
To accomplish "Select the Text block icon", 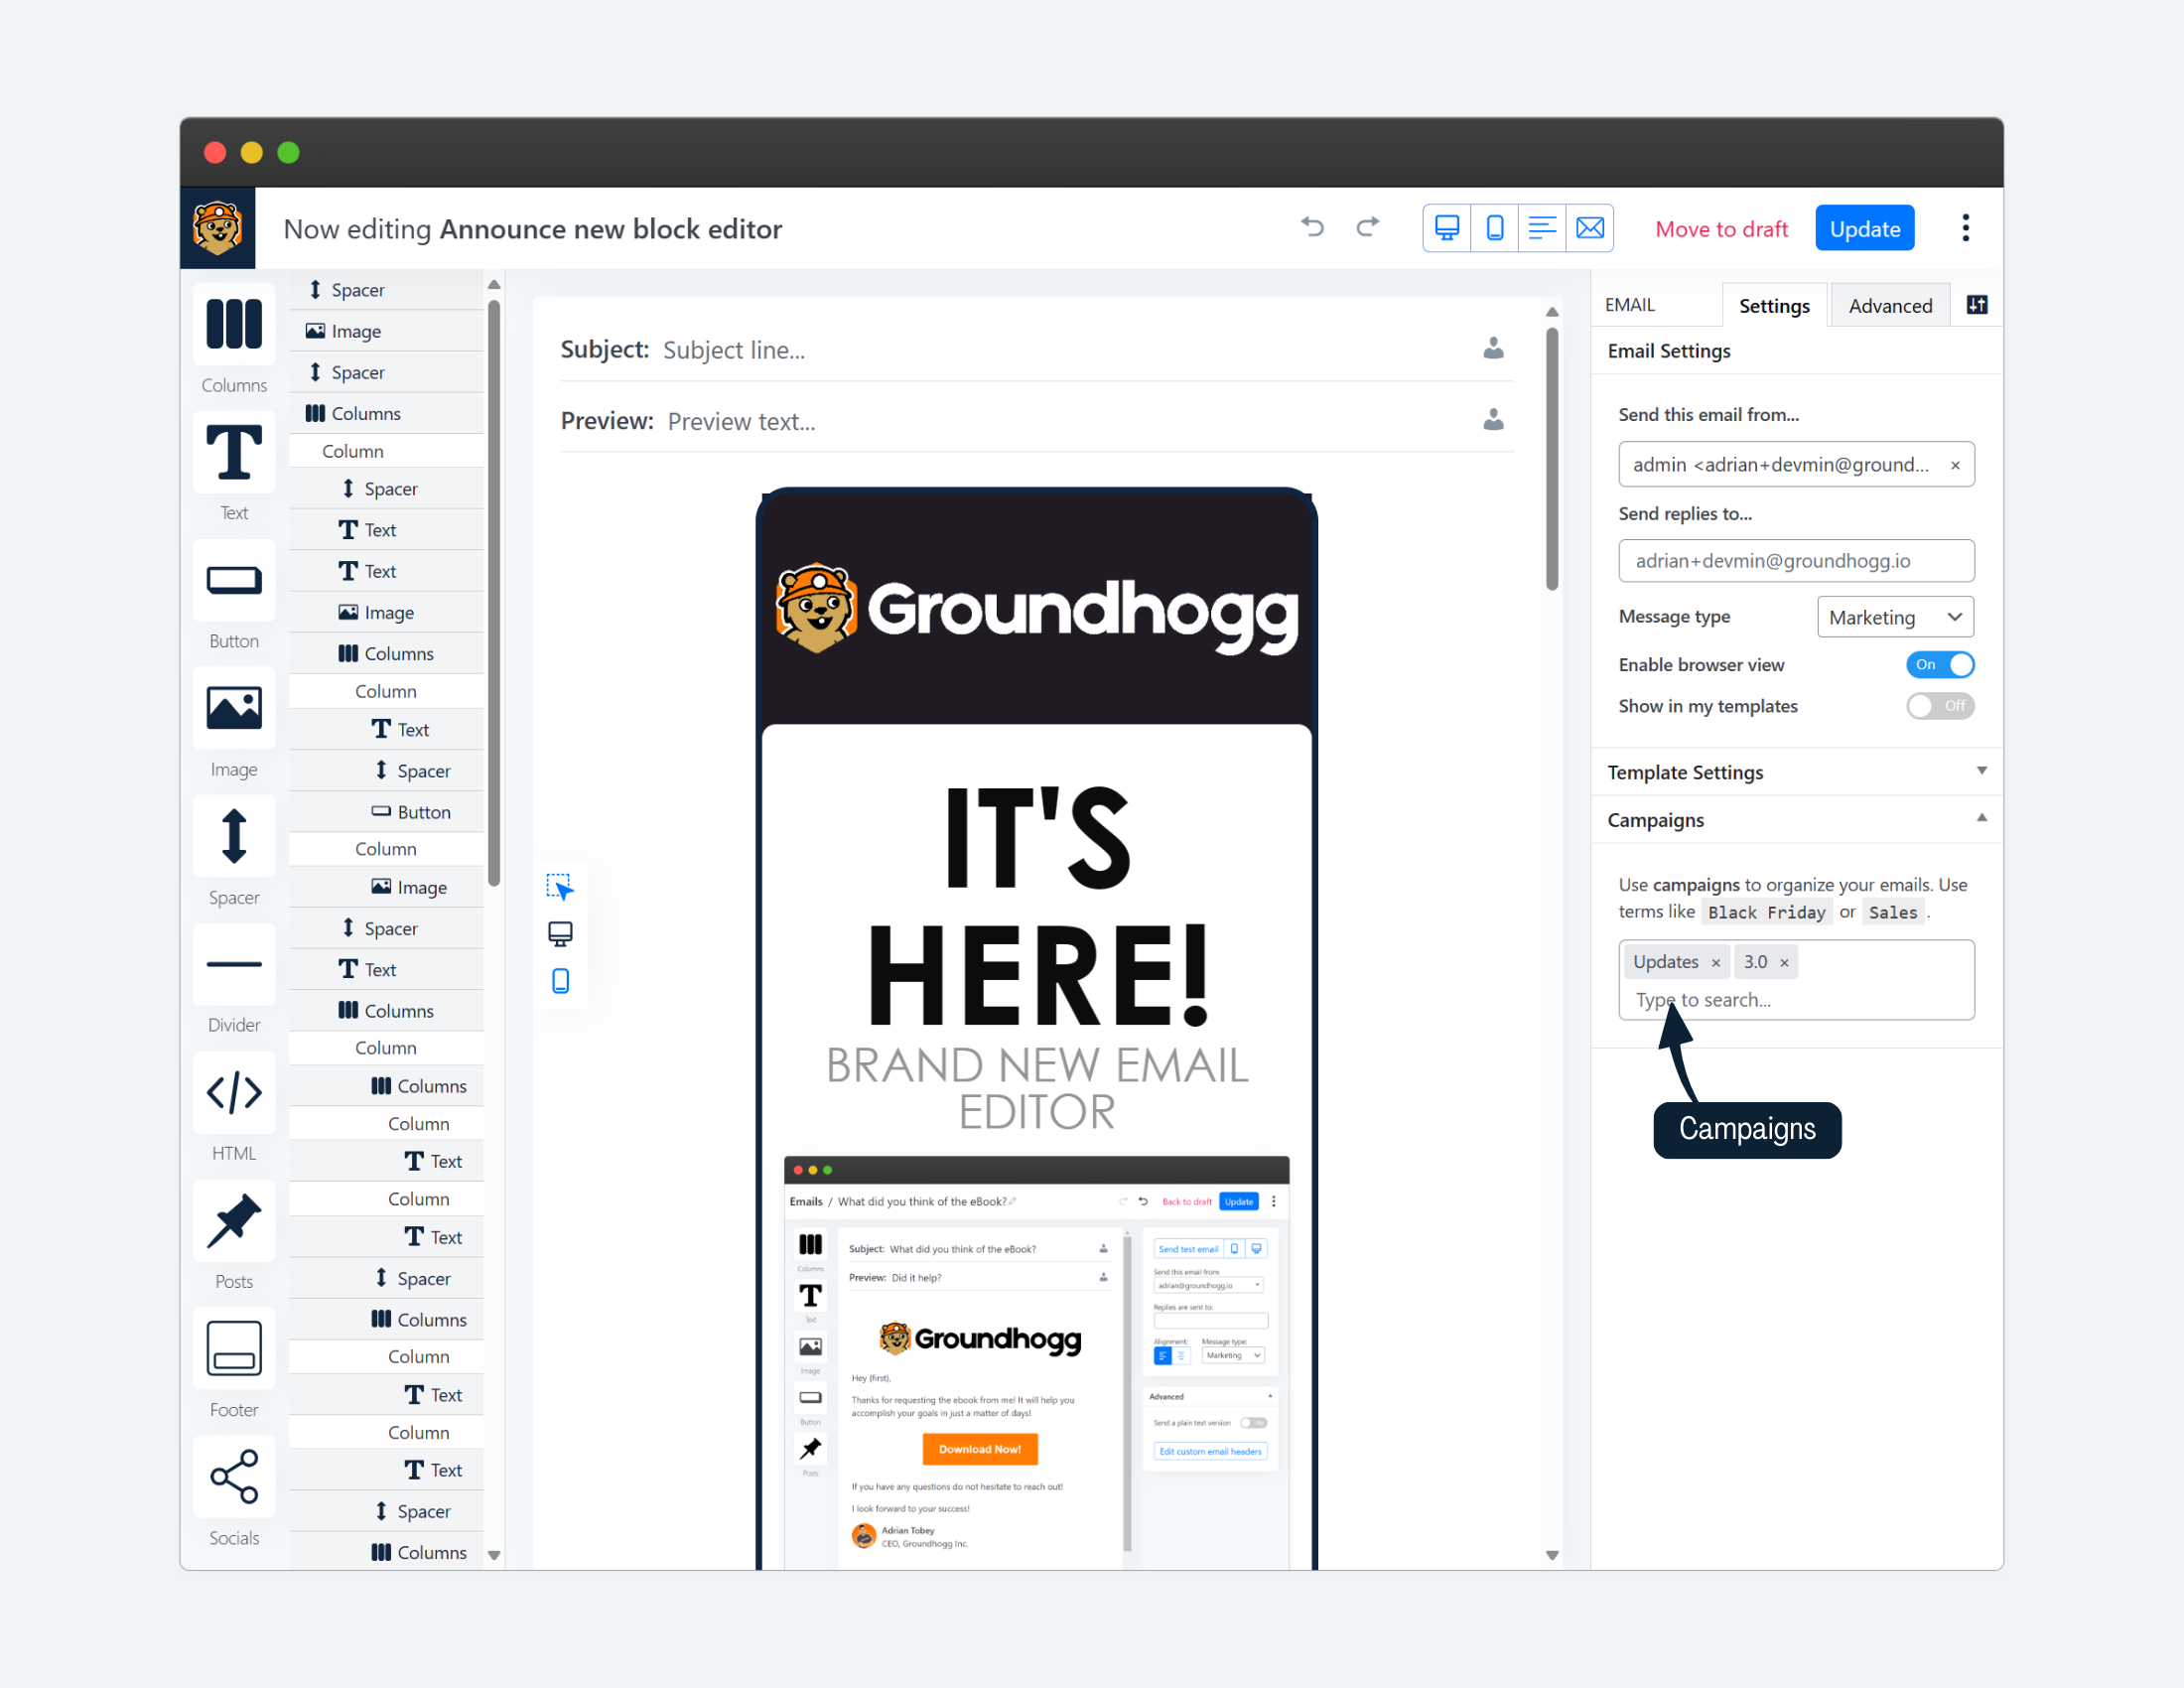I will tap(234, 453).
